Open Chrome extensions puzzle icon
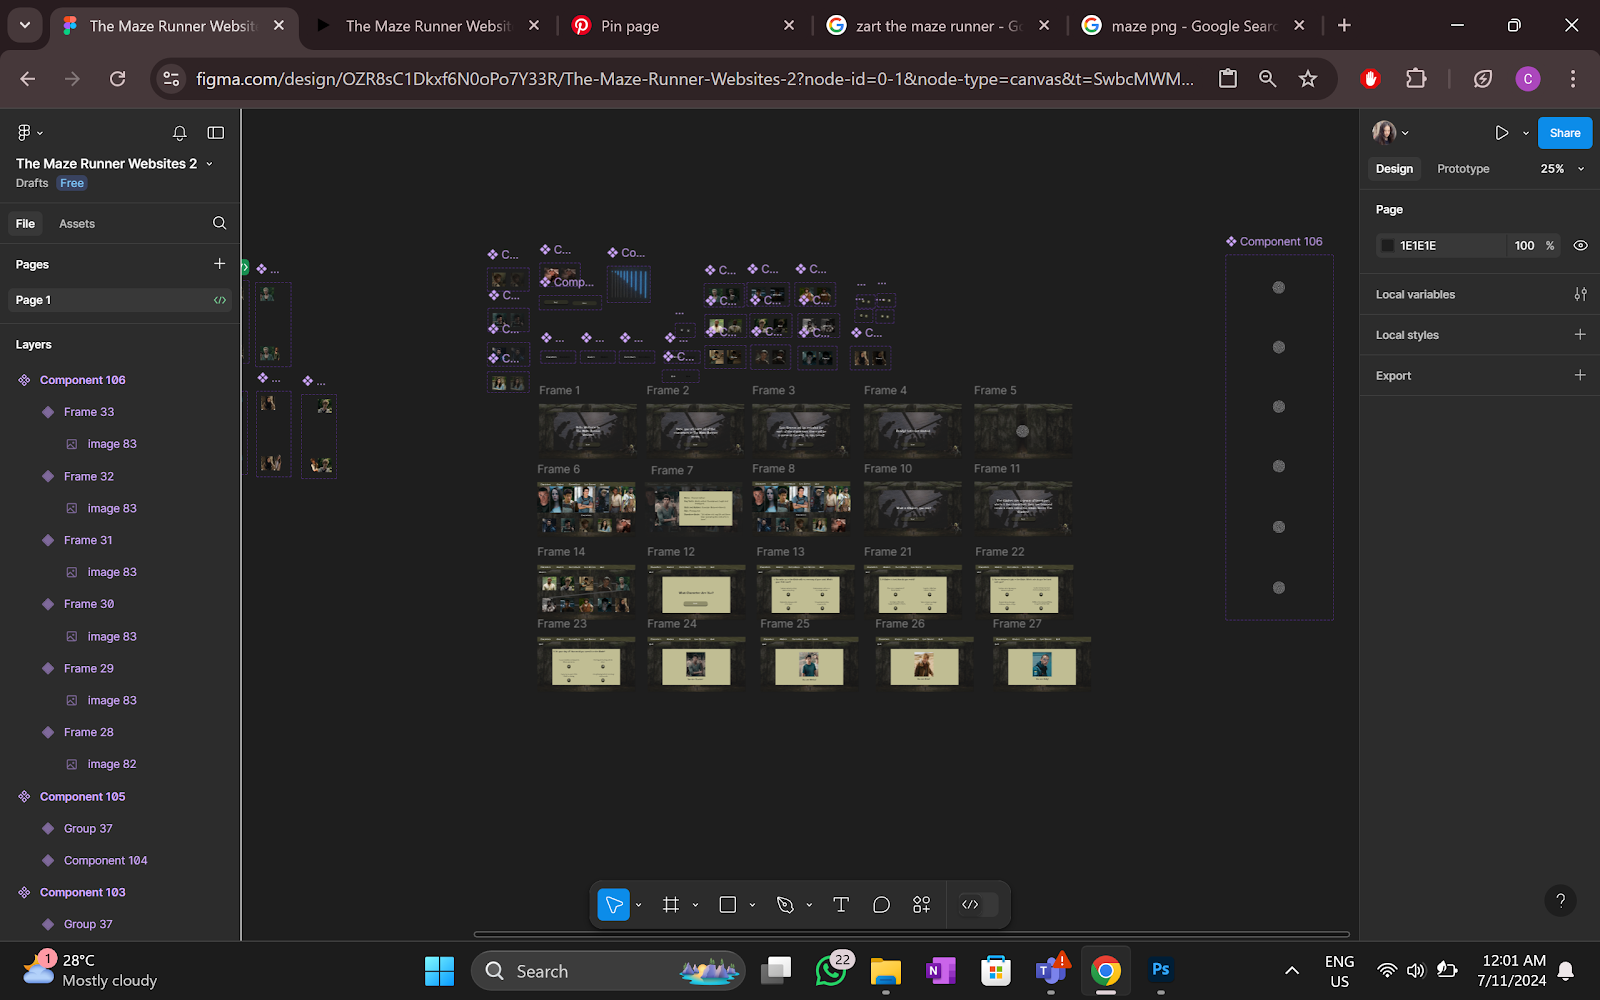The image size is (1600, 1000). click(x=1416, y=79)
